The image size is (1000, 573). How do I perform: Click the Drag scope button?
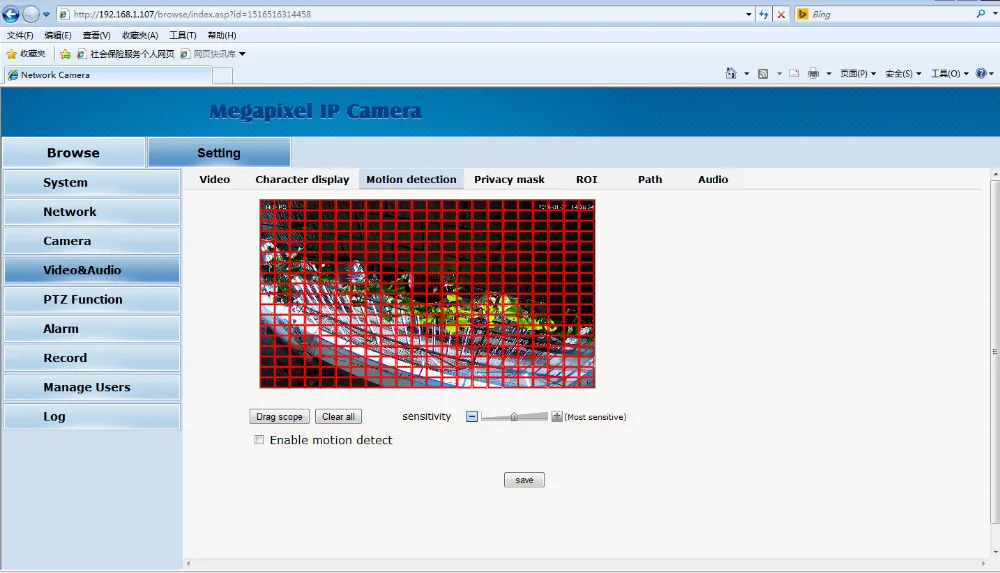coord(279,417)
